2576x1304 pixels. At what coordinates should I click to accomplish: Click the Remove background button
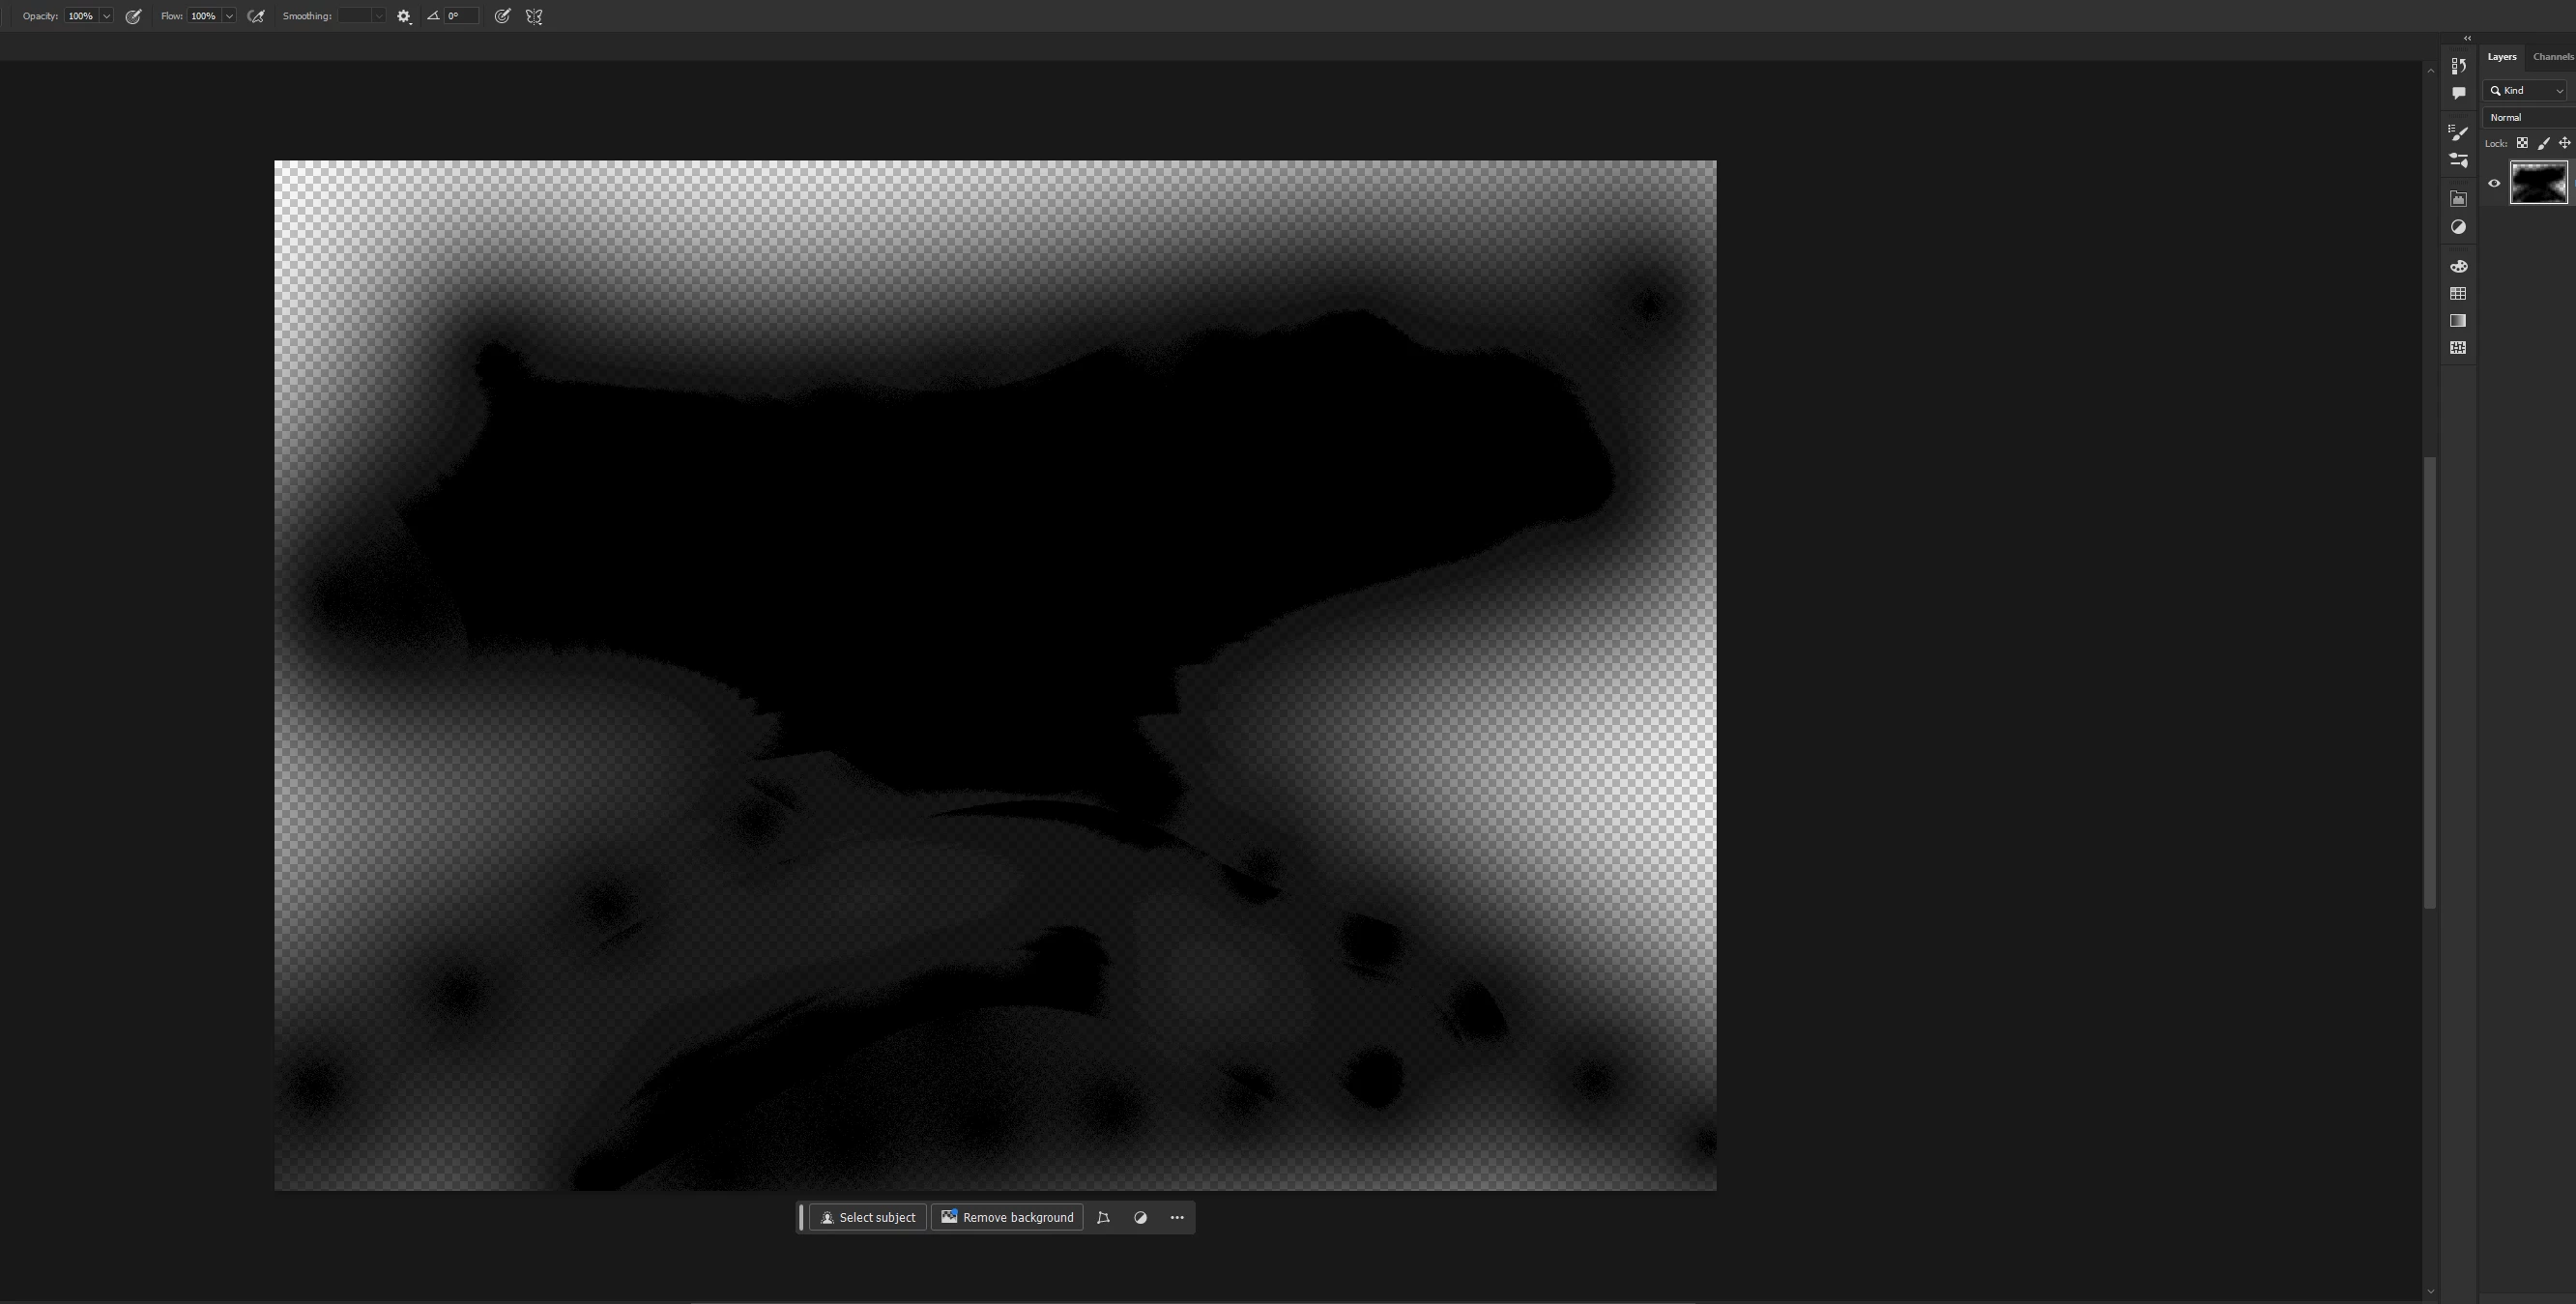tap(1007, 1217)
